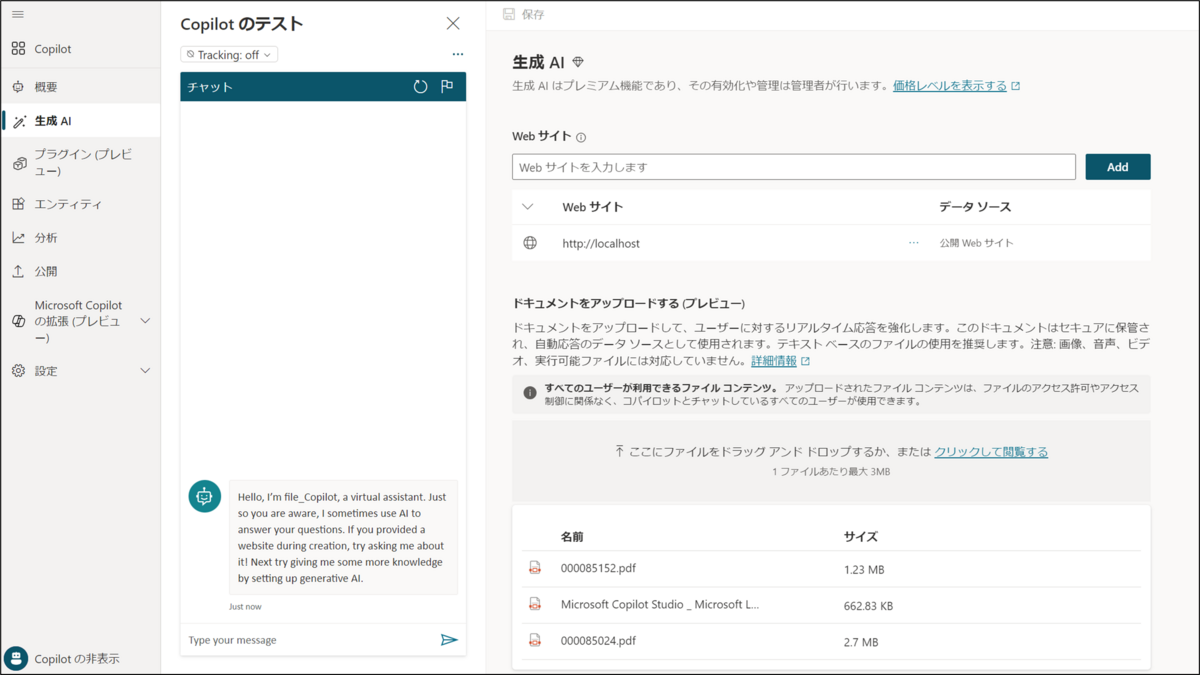1200x675 pixels.
Task: Open the プラグイン (プレビュー) menu item
Action: pos(80,163)
